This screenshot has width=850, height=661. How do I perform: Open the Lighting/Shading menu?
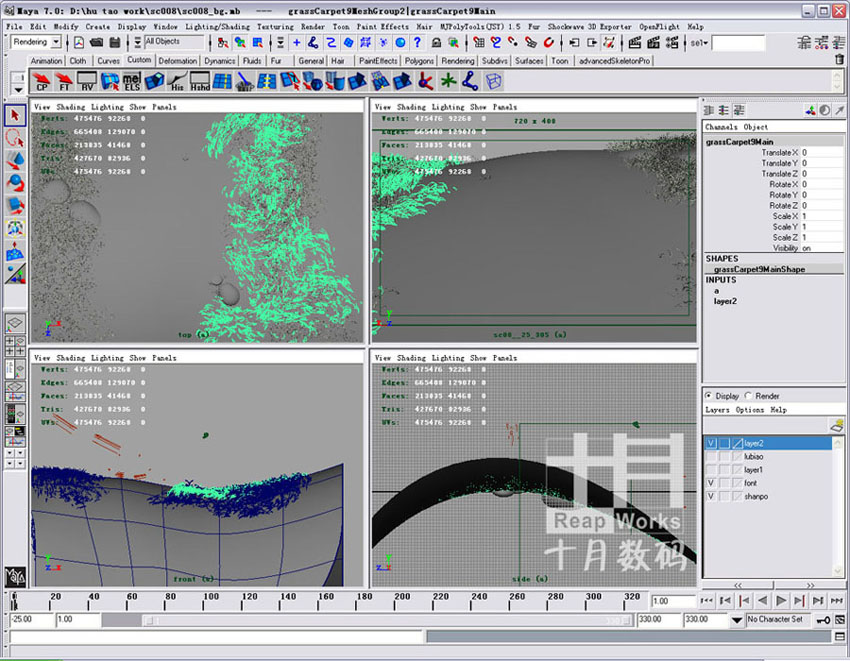pyautogui.click(x=217, y=27)
